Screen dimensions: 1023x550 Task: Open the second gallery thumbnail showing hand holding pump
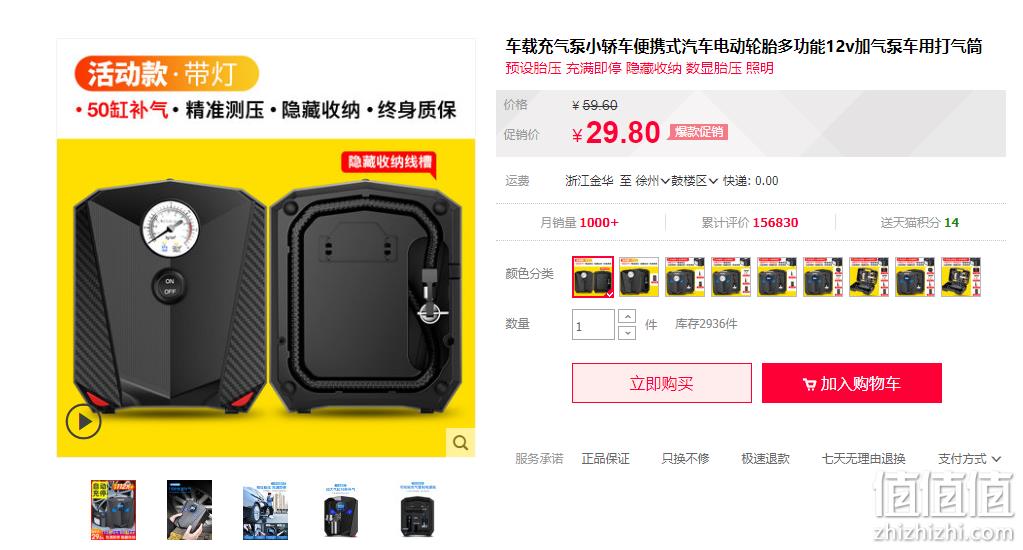pyautogui.click(x=189, y=510)
